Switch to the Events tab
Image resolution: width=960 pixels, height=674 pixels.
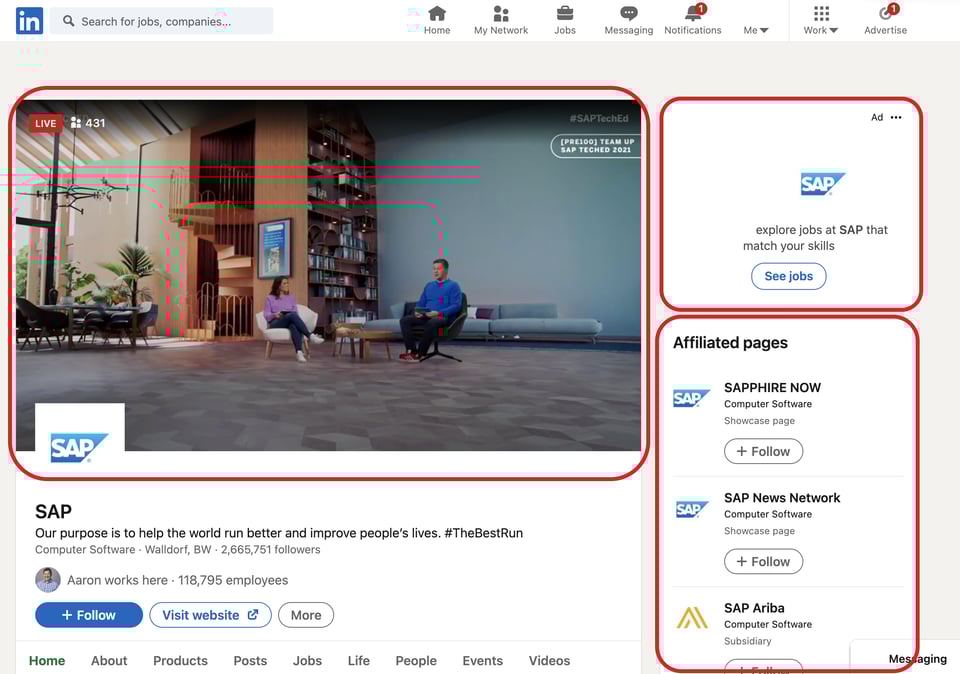click(x=482, y=661)
